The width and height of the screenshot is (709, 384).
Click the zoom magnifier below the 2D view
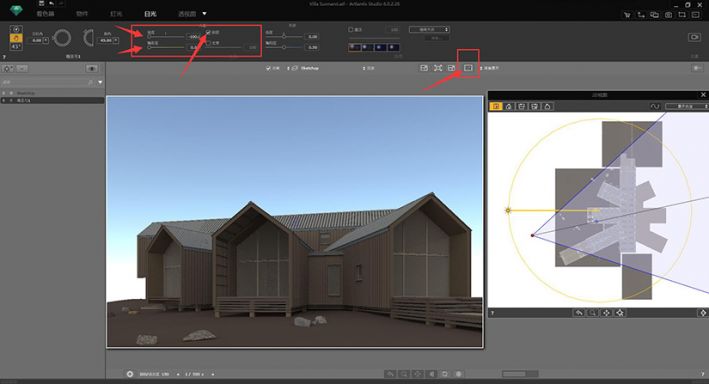pos(592,313)
